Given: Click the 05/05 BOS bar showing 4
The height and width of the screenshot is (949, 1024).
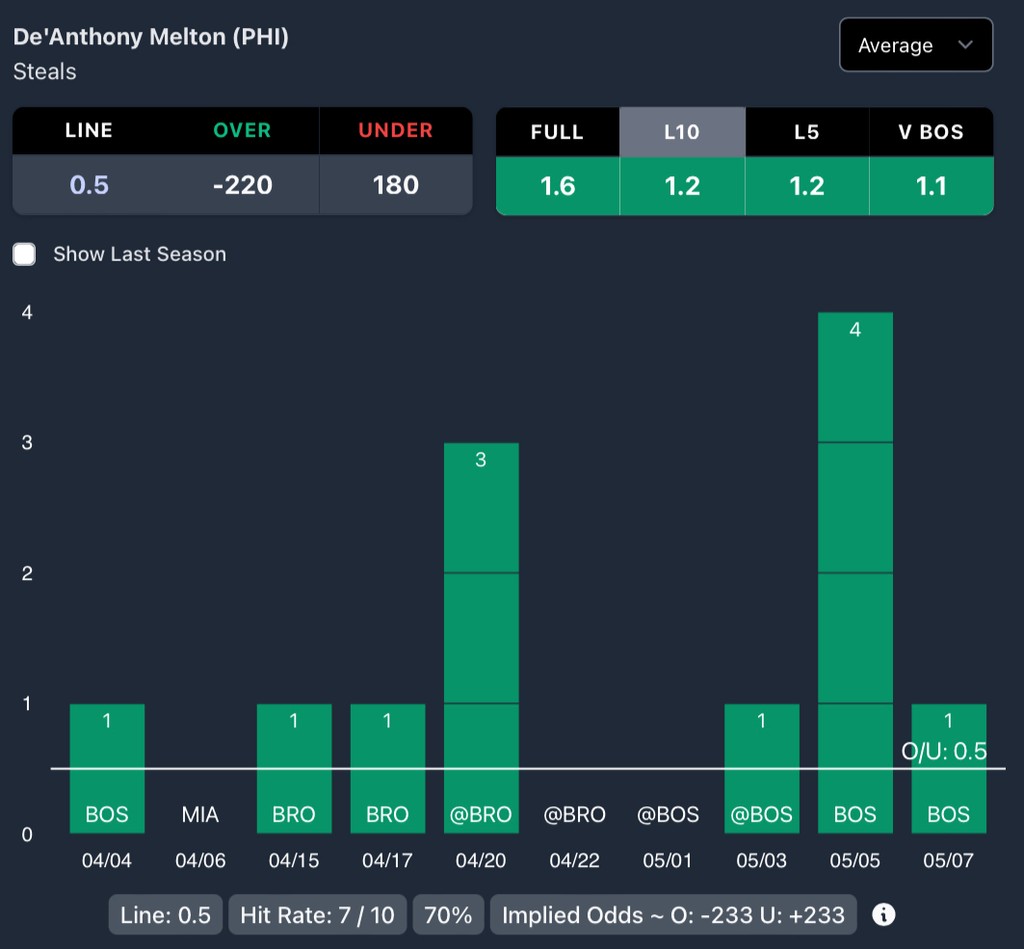Looking at the screenshot, I should (x=855, y=572).
